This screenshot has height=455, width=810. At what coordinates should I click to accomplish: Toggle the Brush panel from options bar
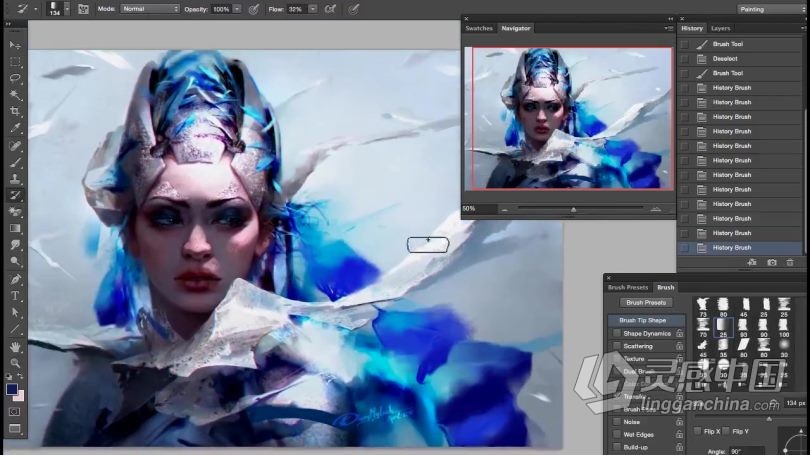[x=83, y=9]
